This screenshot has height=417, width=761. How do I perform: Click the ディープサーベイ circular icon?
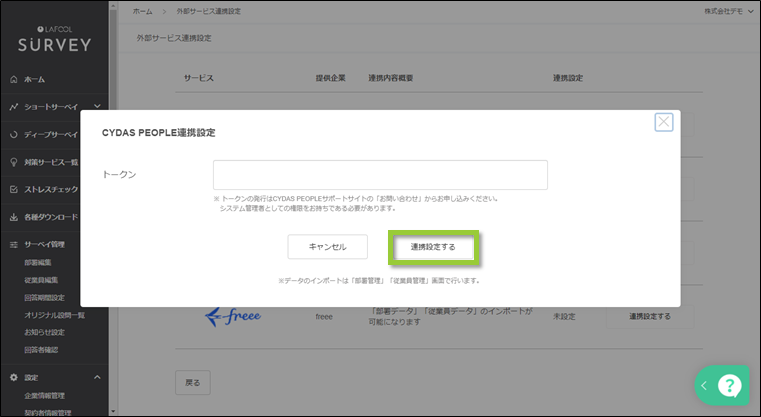(13, 134)
